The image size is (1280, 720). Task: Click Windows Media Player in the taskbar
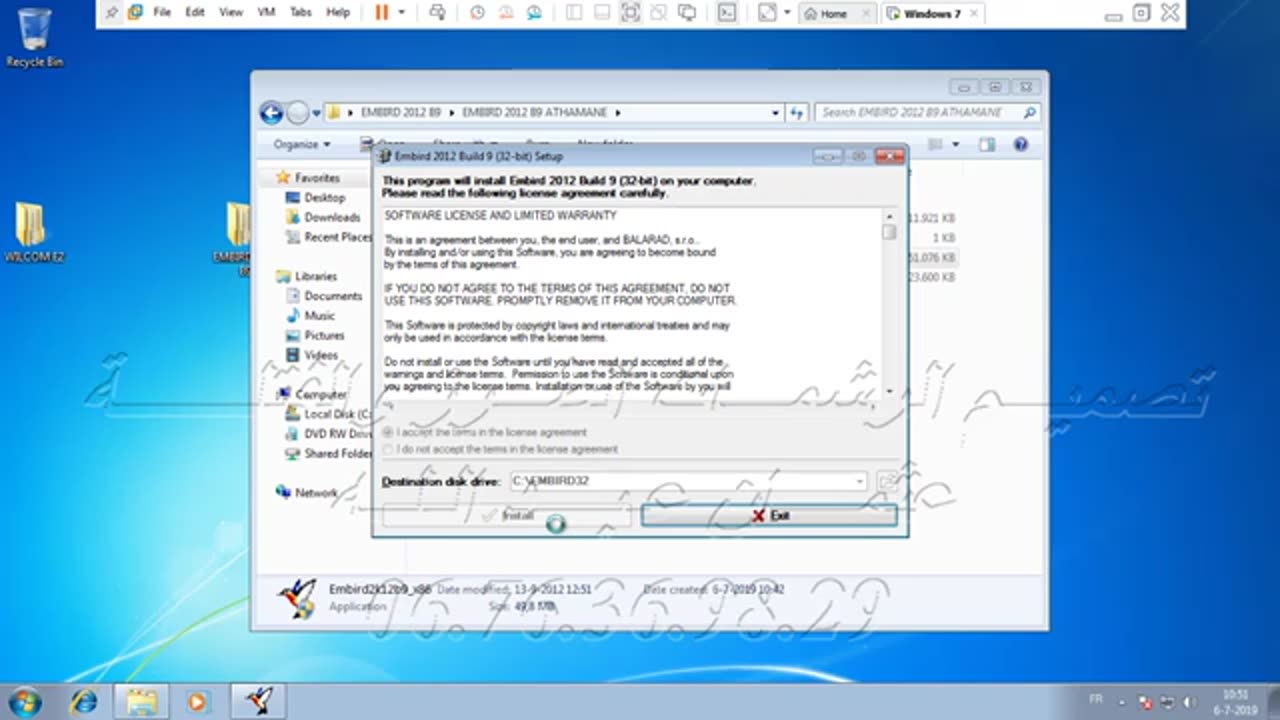pyautogui.click(x=196, y=701)
